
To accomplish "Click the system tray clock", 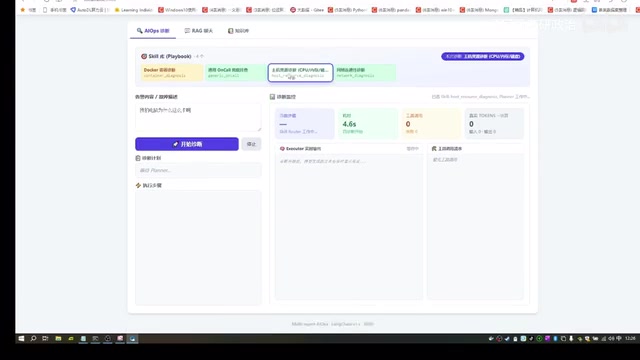I will point(630,338).
